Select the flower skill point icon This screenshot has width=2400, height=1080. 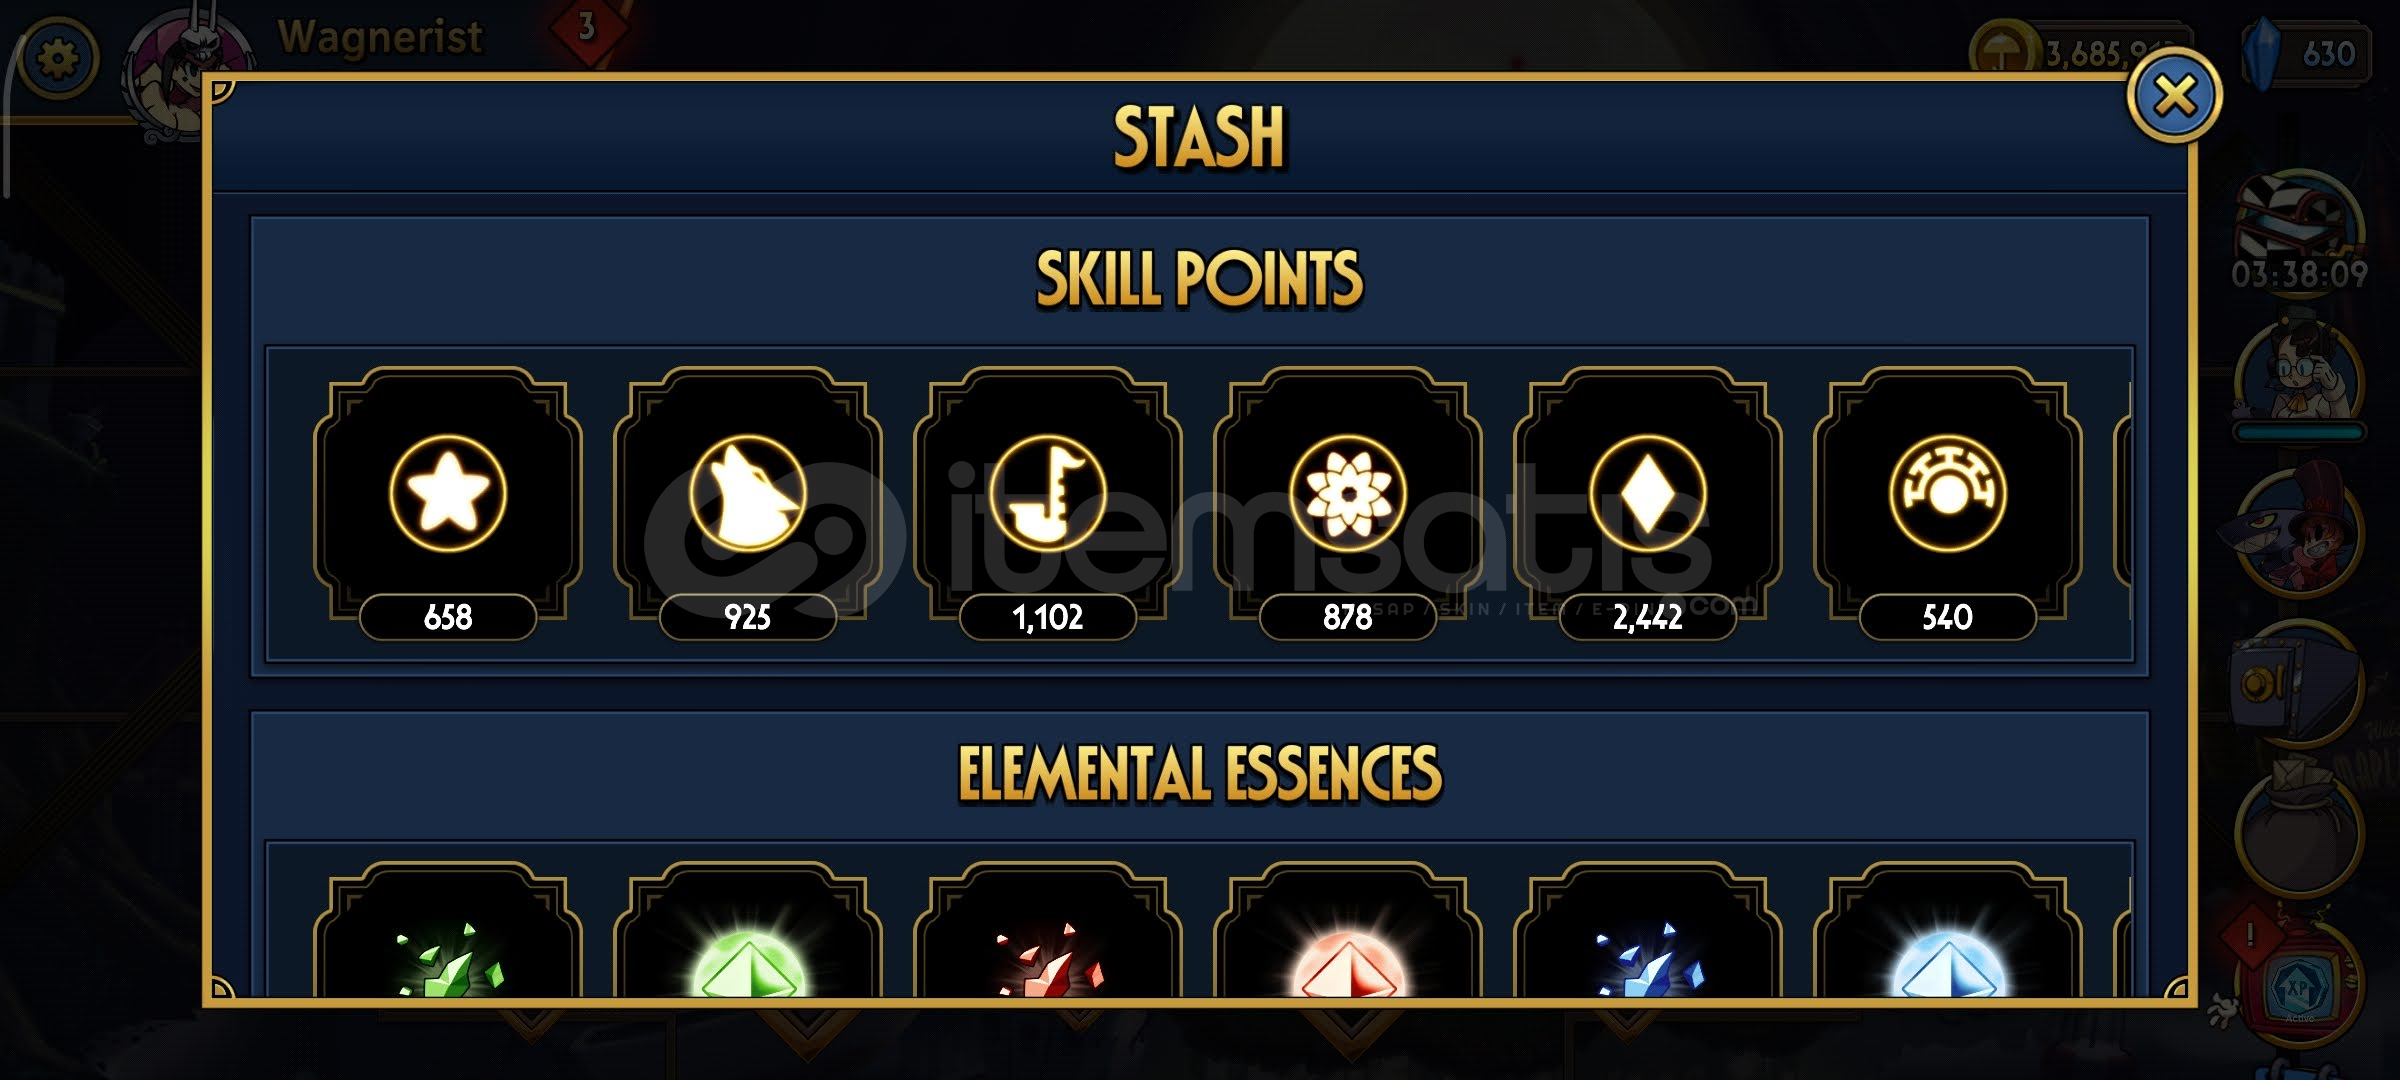click(x=1347, y=493)
